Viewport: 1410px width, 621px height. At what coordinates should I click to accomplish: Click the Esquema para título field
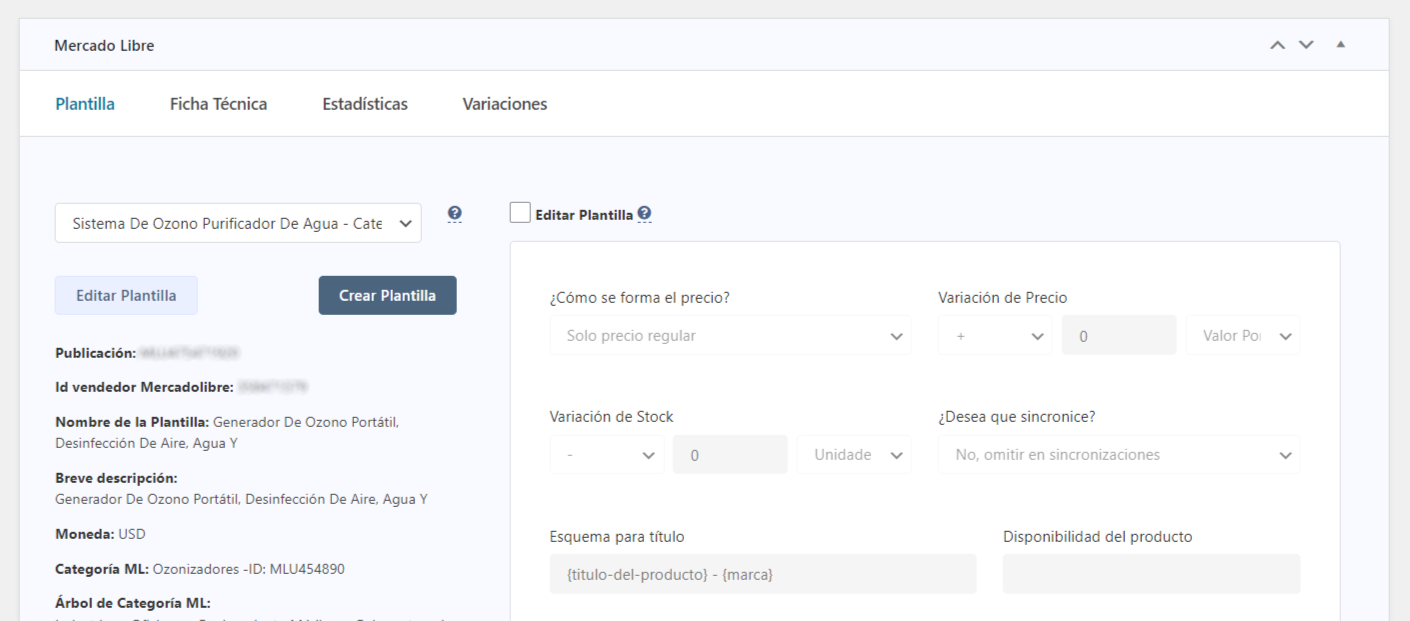coord(763,575)
